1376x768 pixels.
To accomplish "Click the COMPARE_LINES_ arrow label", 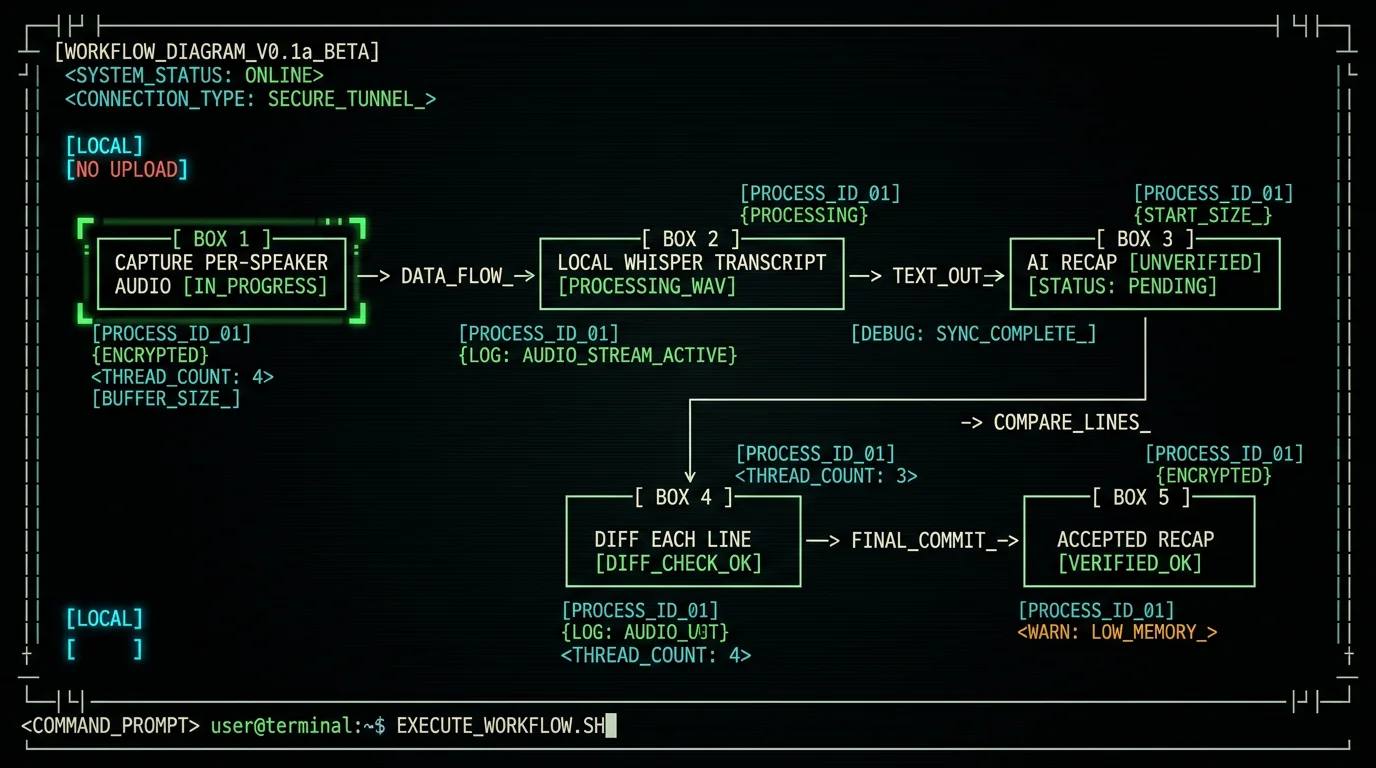I will (1072, 423).
